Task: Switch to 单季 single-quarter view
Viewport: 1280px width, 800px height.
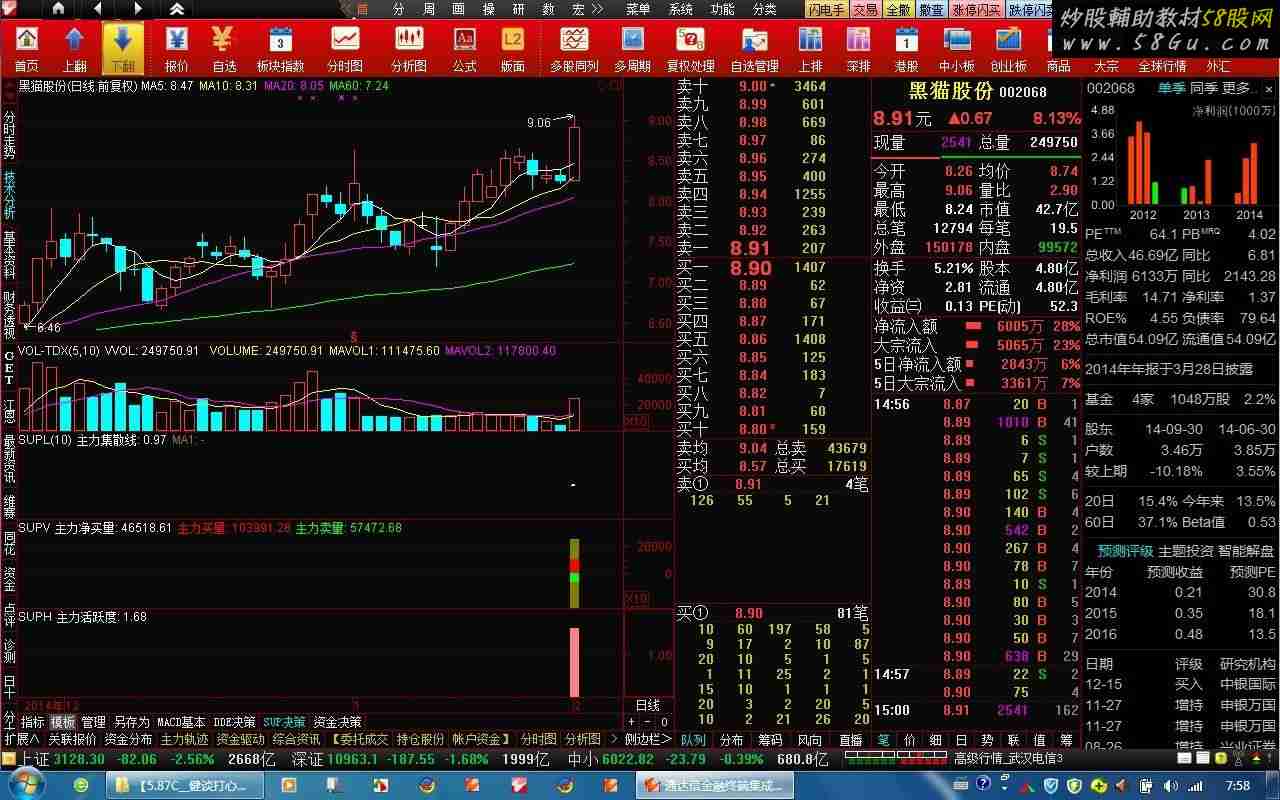Action: [1172, 88]
